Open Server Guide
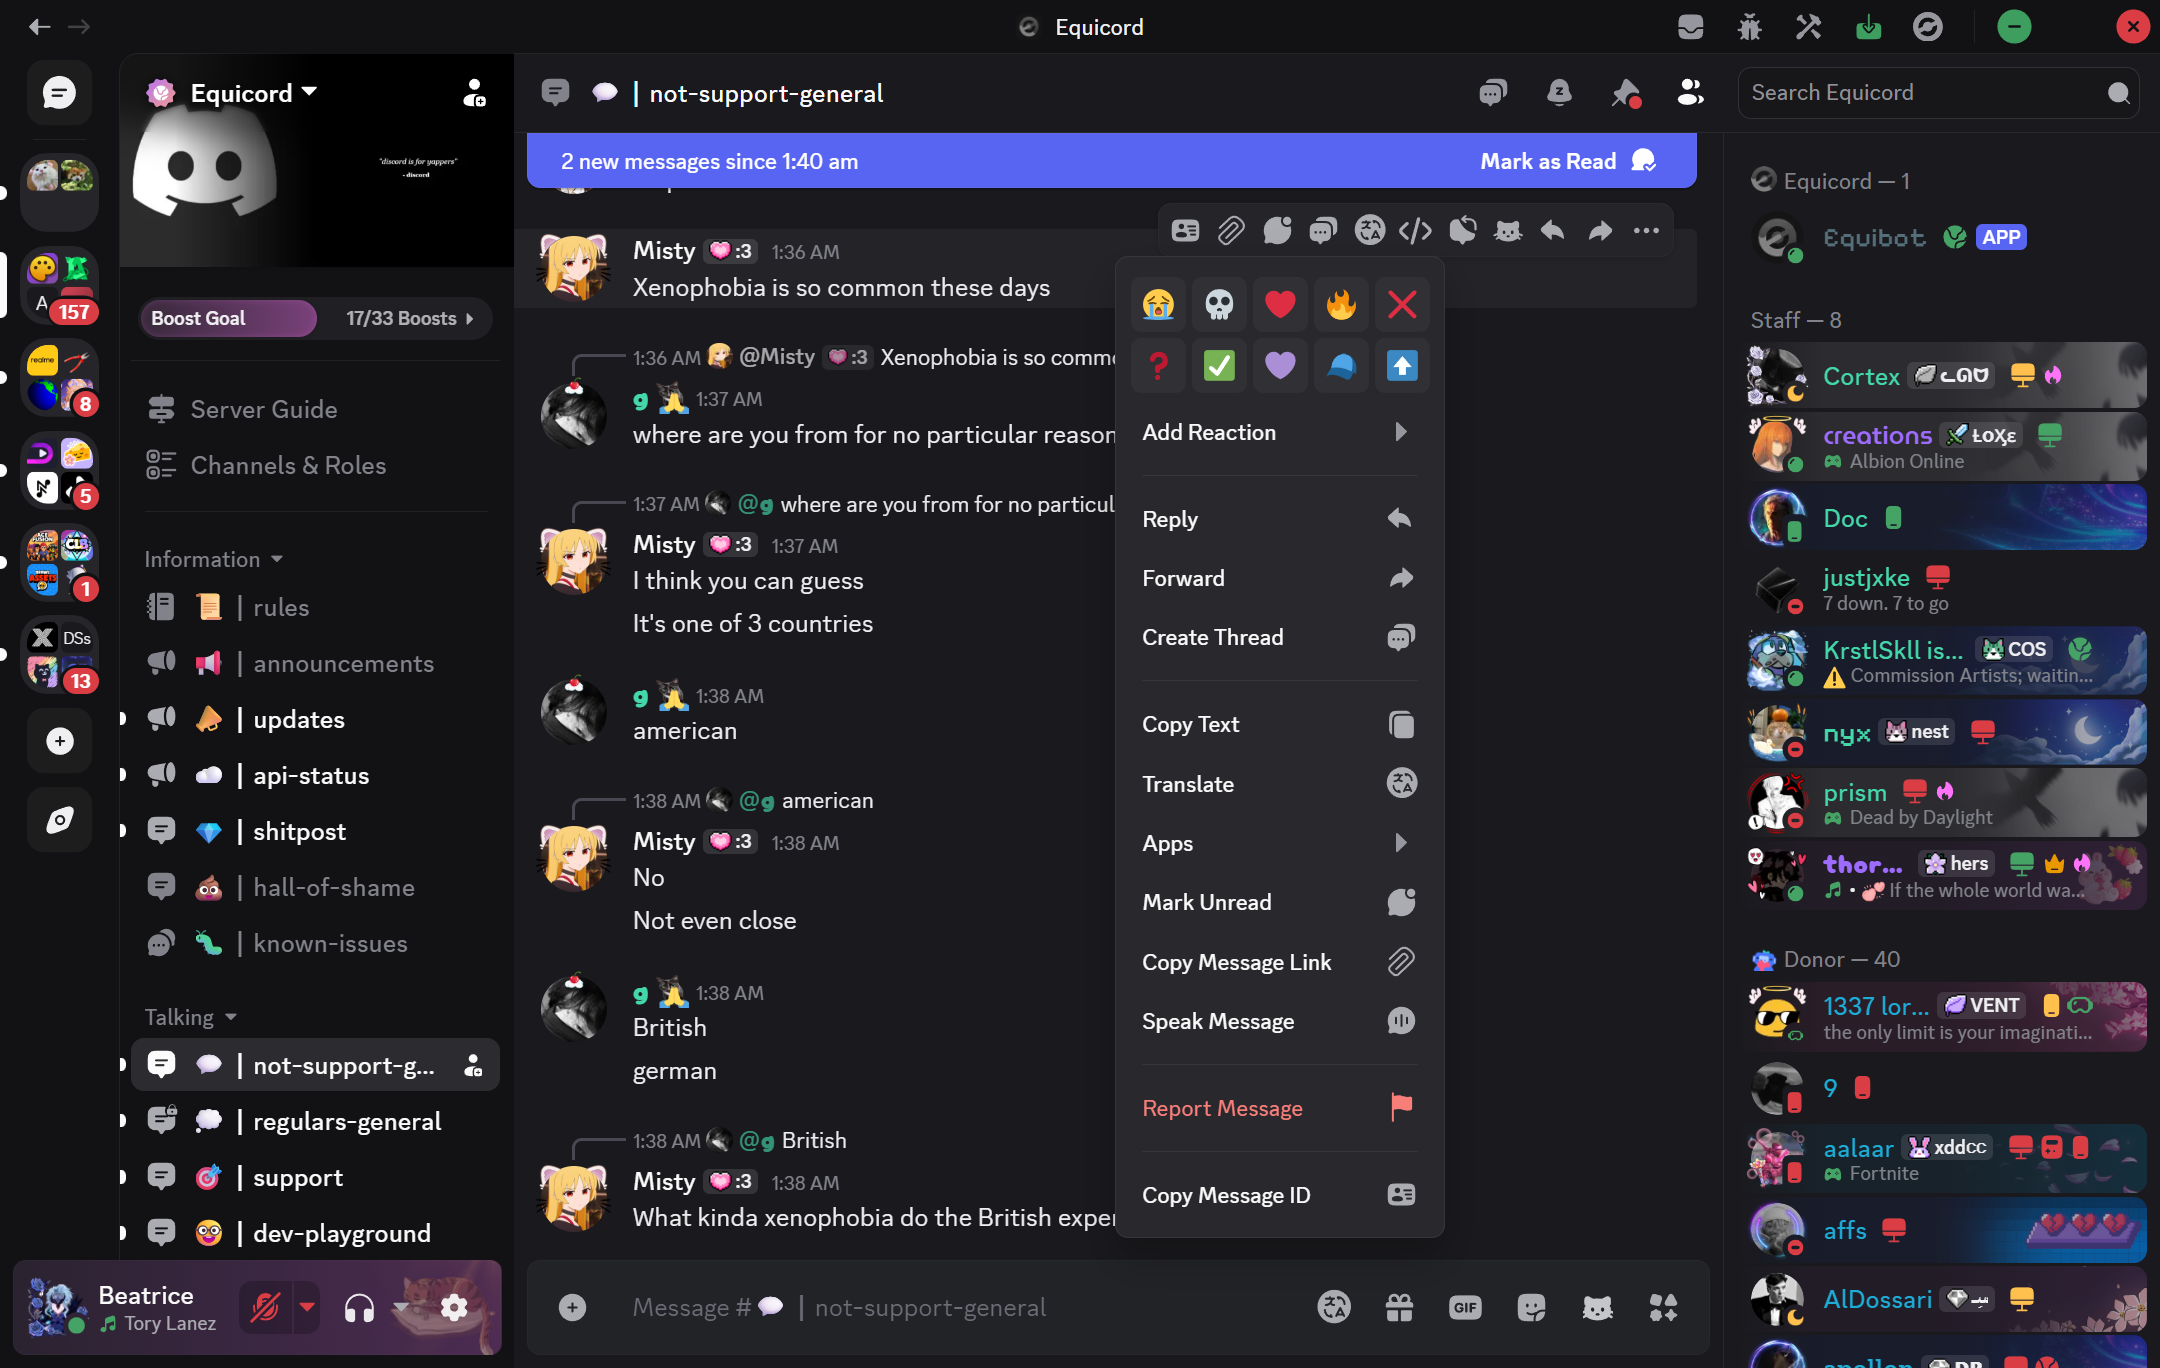This screenshot has height=1368, width=2160. click(316, 409)
